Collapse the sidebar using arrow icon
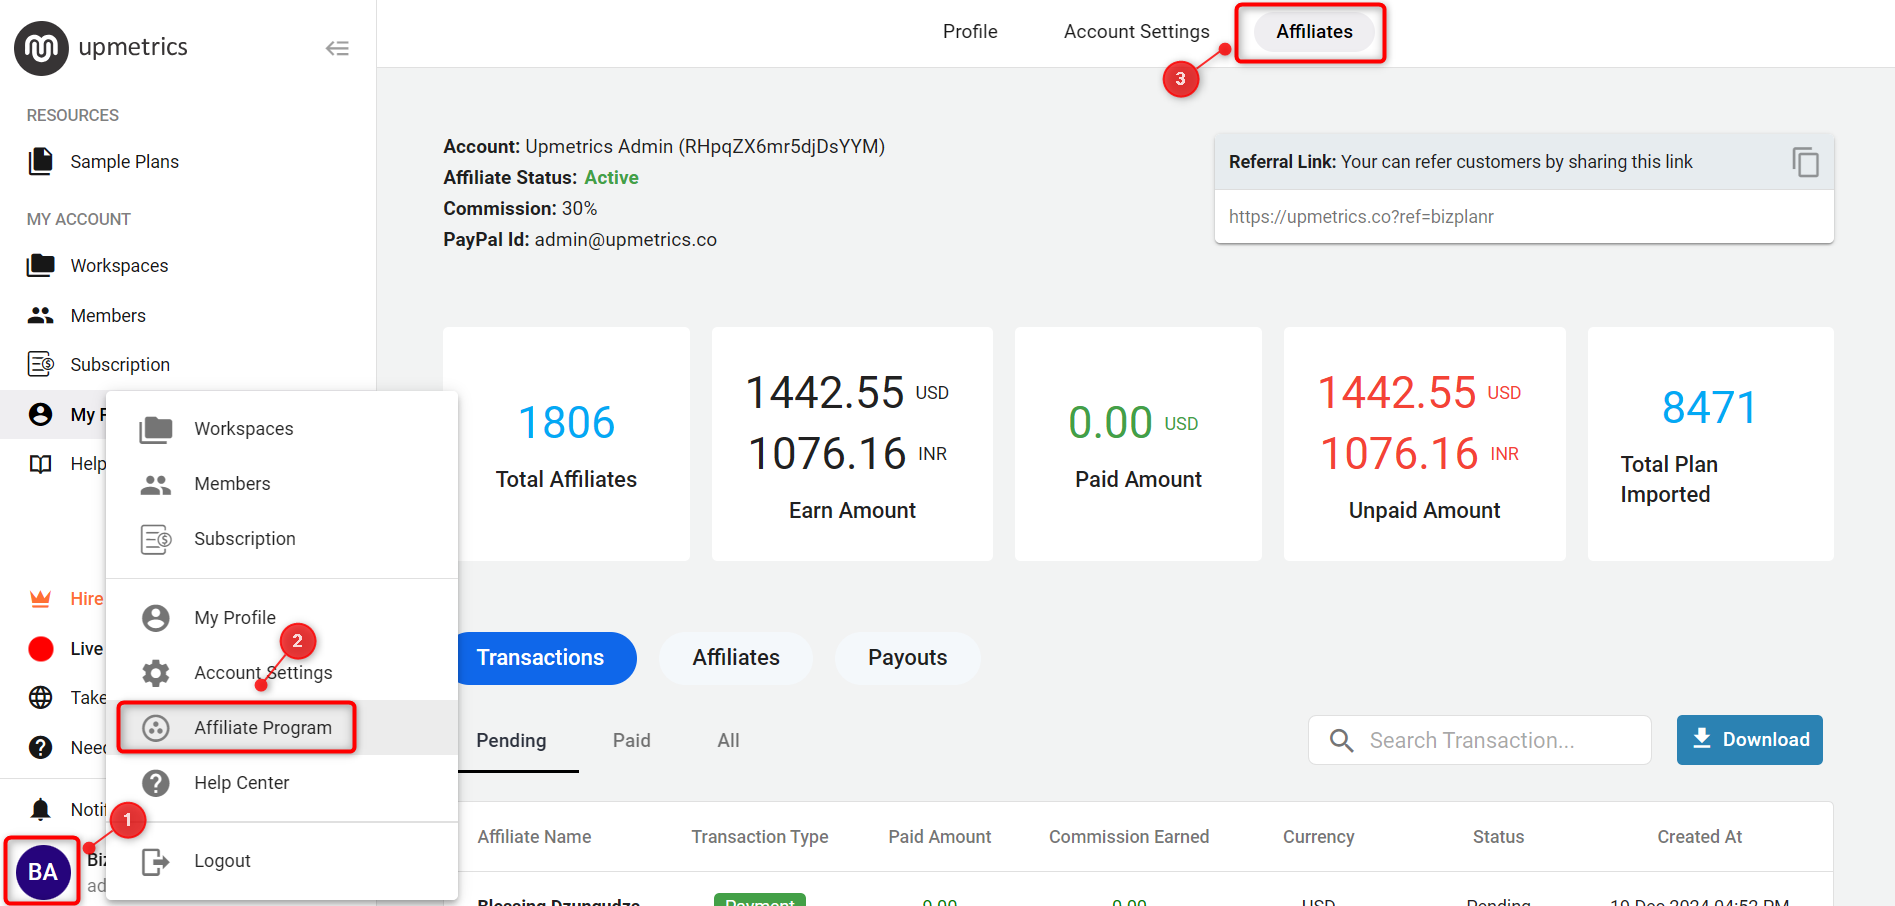The width and height of the screenshot is (1895, 906). (x=337, y=48)
